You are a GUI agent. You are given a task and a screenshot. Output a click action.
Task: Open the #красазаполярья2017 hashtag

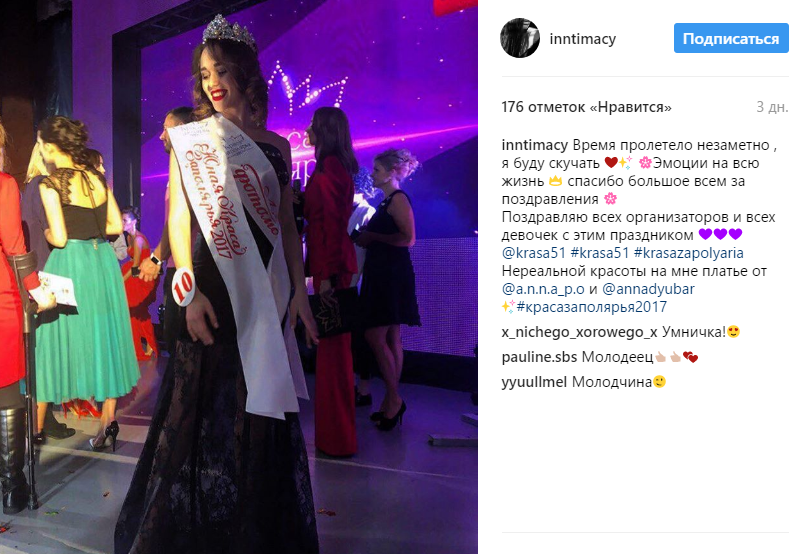[591, 307]
